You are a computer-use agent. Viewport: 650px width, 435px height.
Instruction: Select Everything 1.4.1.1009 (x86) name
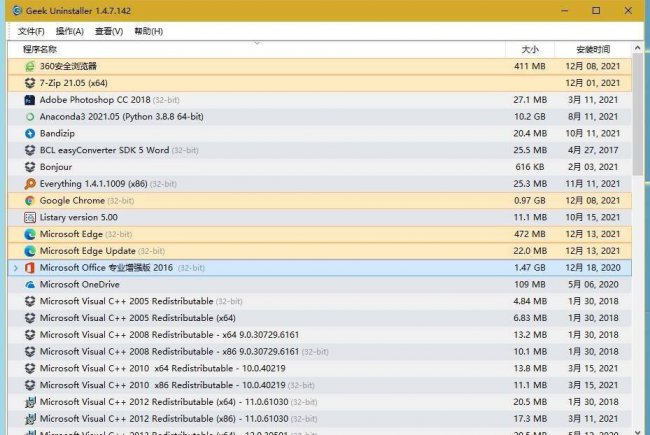click(x=94, y=184)
